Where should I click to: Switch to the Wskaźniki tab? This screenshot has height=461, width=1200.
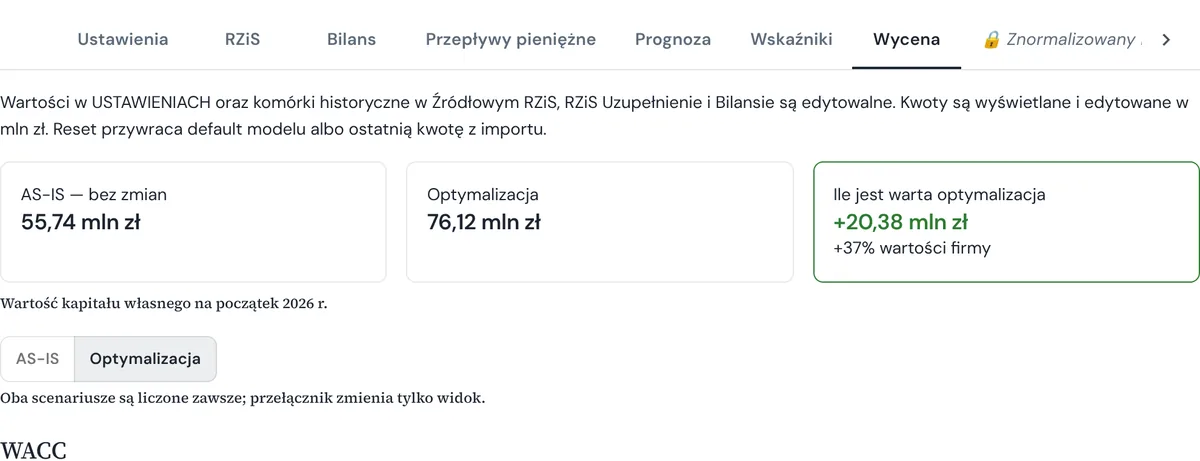791,40
